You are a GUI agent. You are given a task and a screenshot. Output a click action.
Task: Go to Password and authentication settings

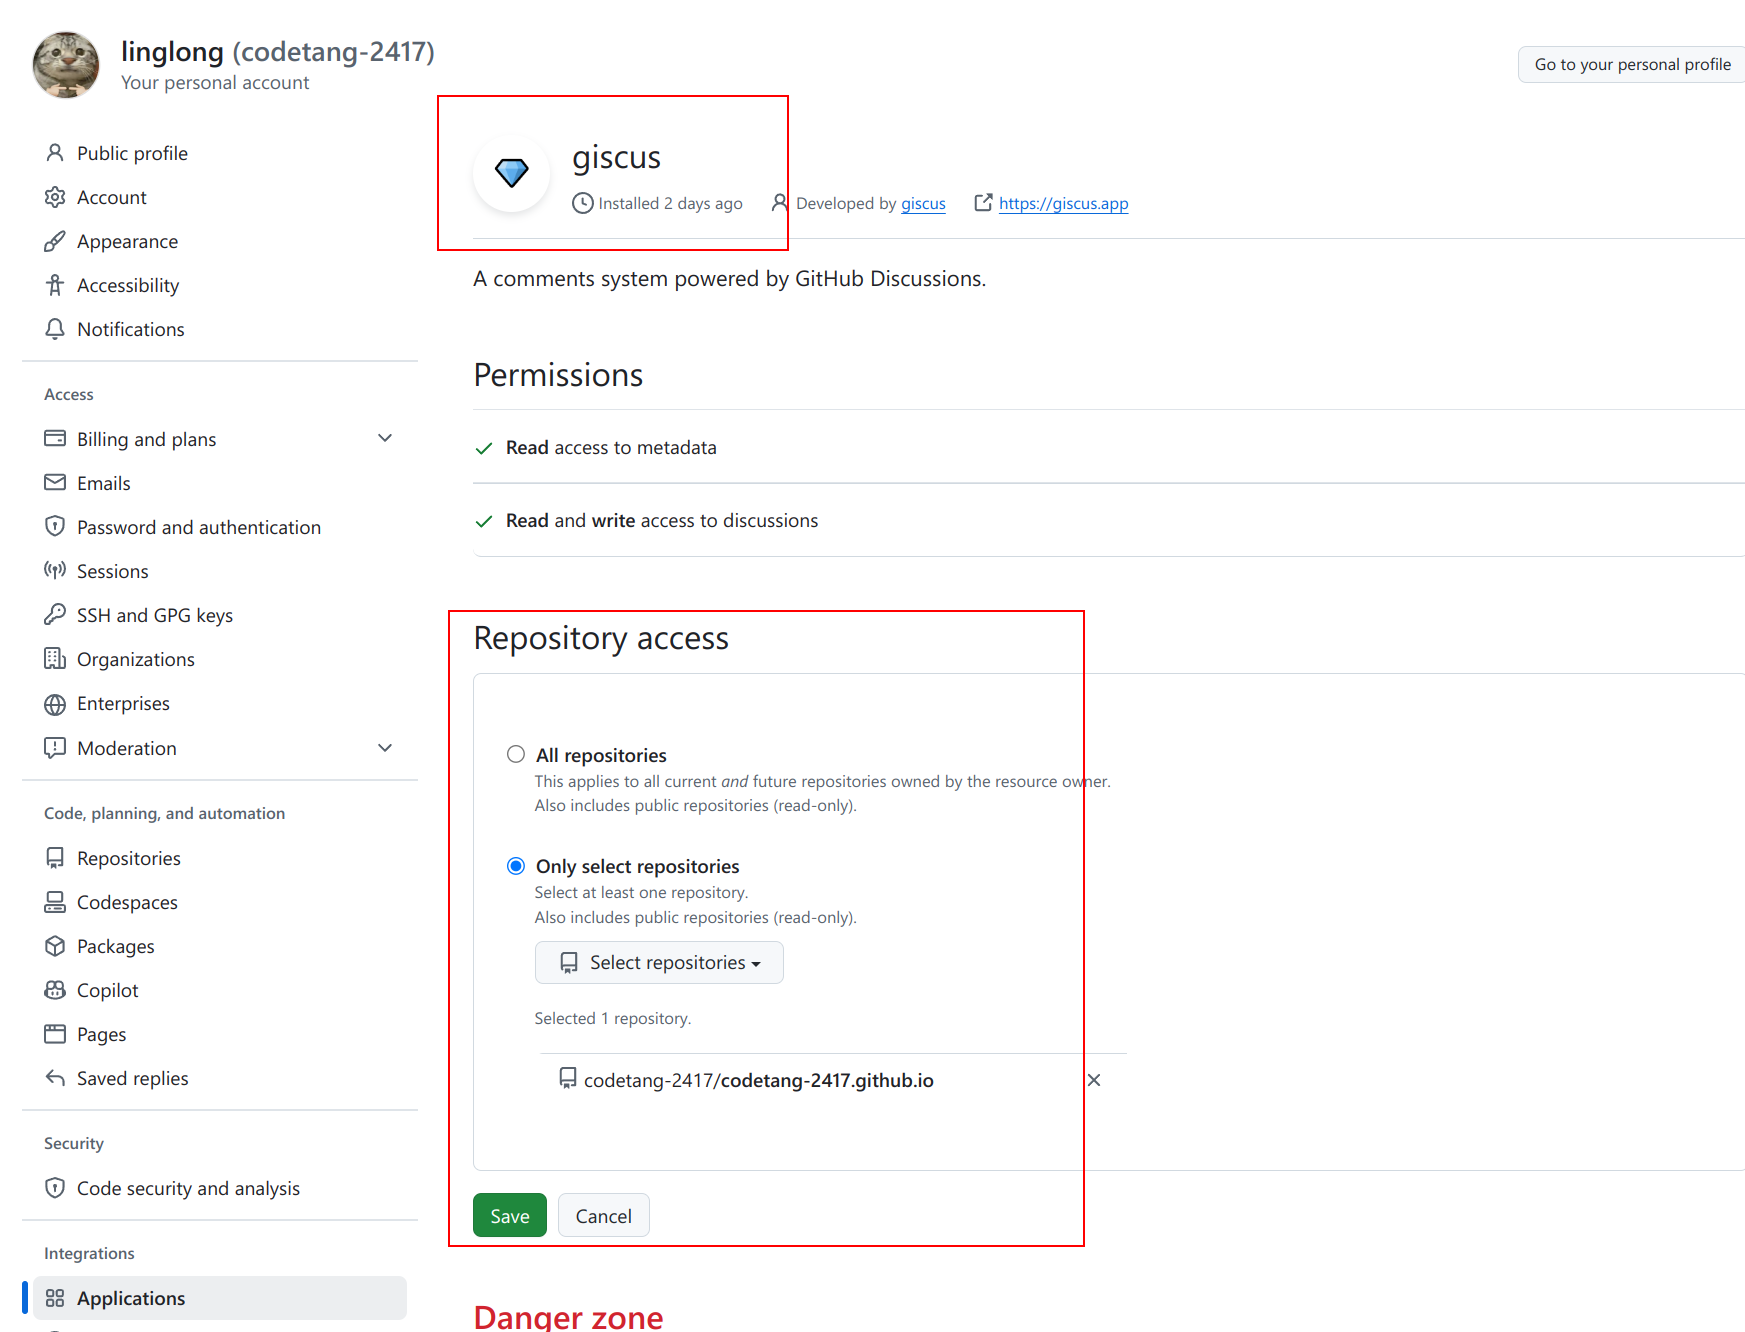pyautogui.click(x=198, y=527)
